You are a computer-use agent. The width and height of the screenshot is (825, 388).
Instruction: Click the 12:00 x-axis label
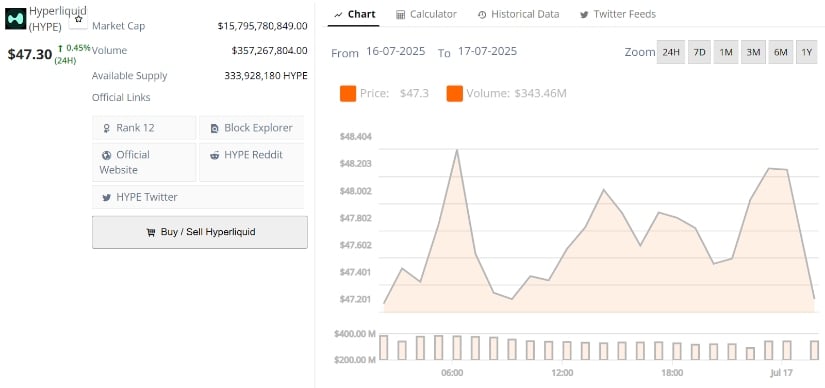pos(562,373)
